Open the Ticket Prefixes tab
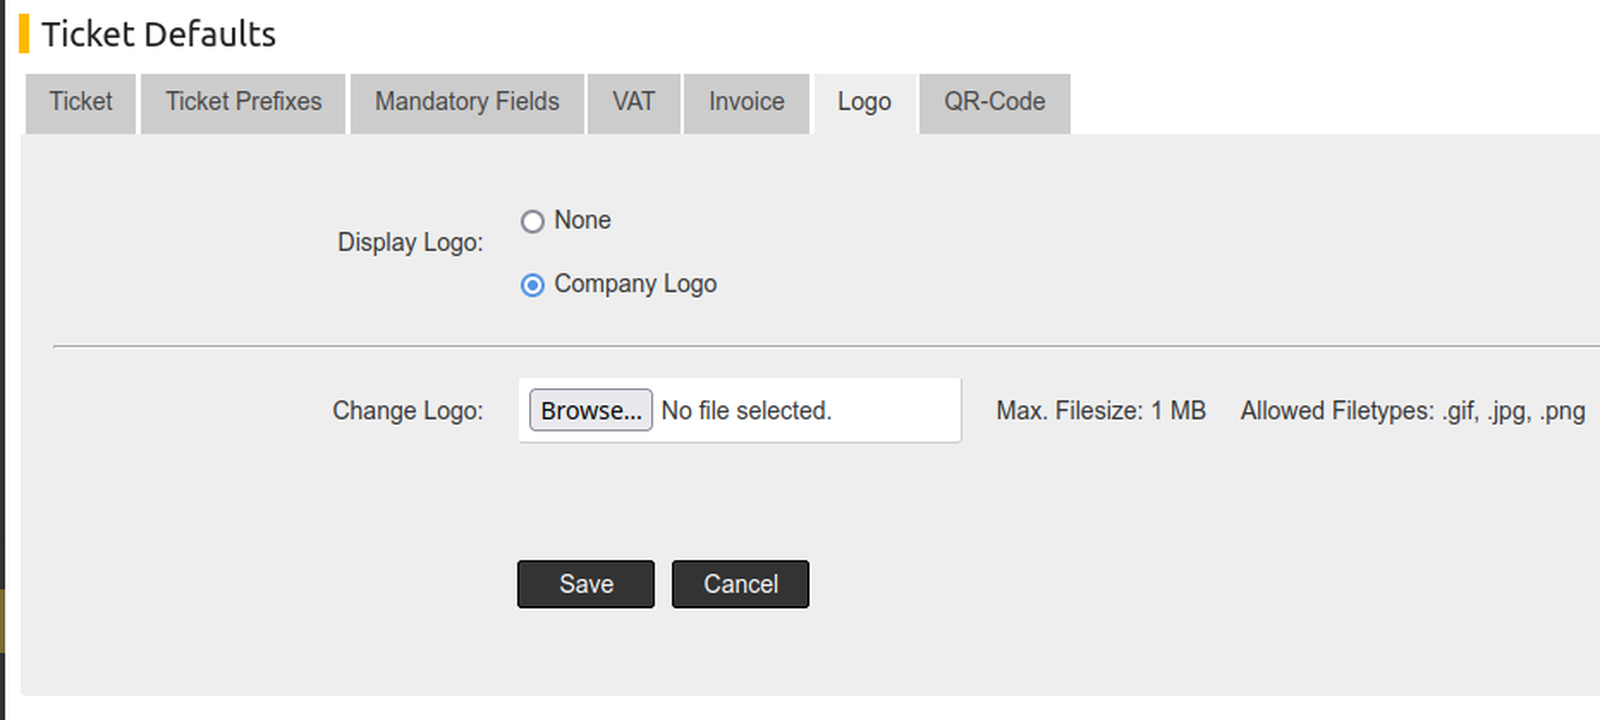The width and height of the screenshot is (1600, 720). [242, 102]
